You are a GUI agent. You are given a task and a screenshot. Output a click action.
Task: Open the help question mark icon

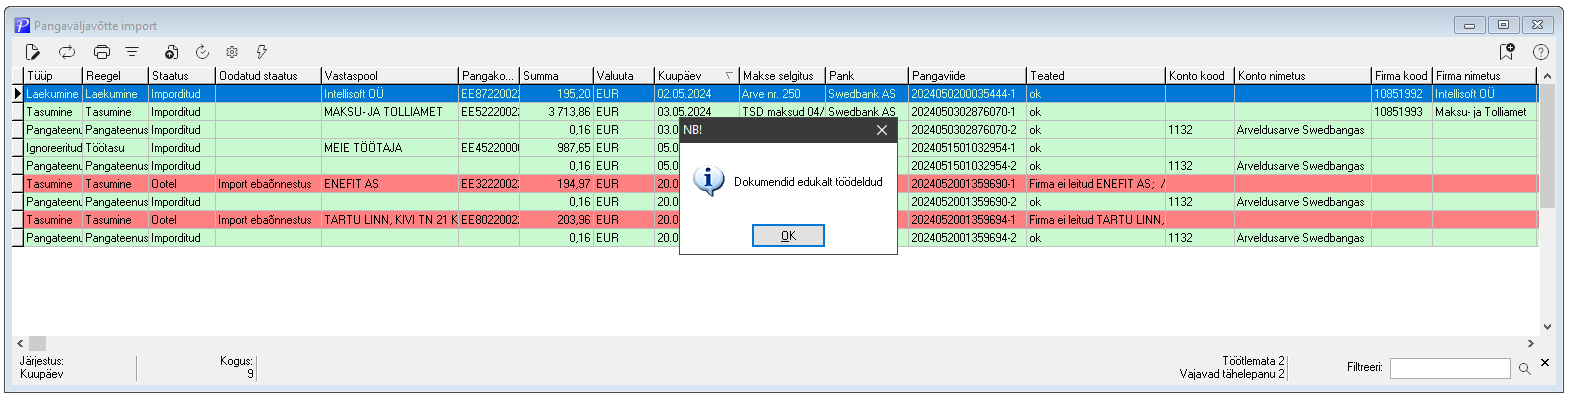point(1541,52)
